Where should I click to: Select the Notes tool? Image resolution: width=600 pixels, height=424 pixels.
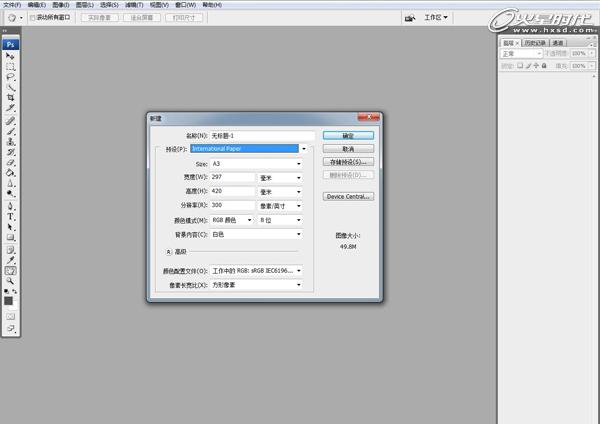(10, 250)
